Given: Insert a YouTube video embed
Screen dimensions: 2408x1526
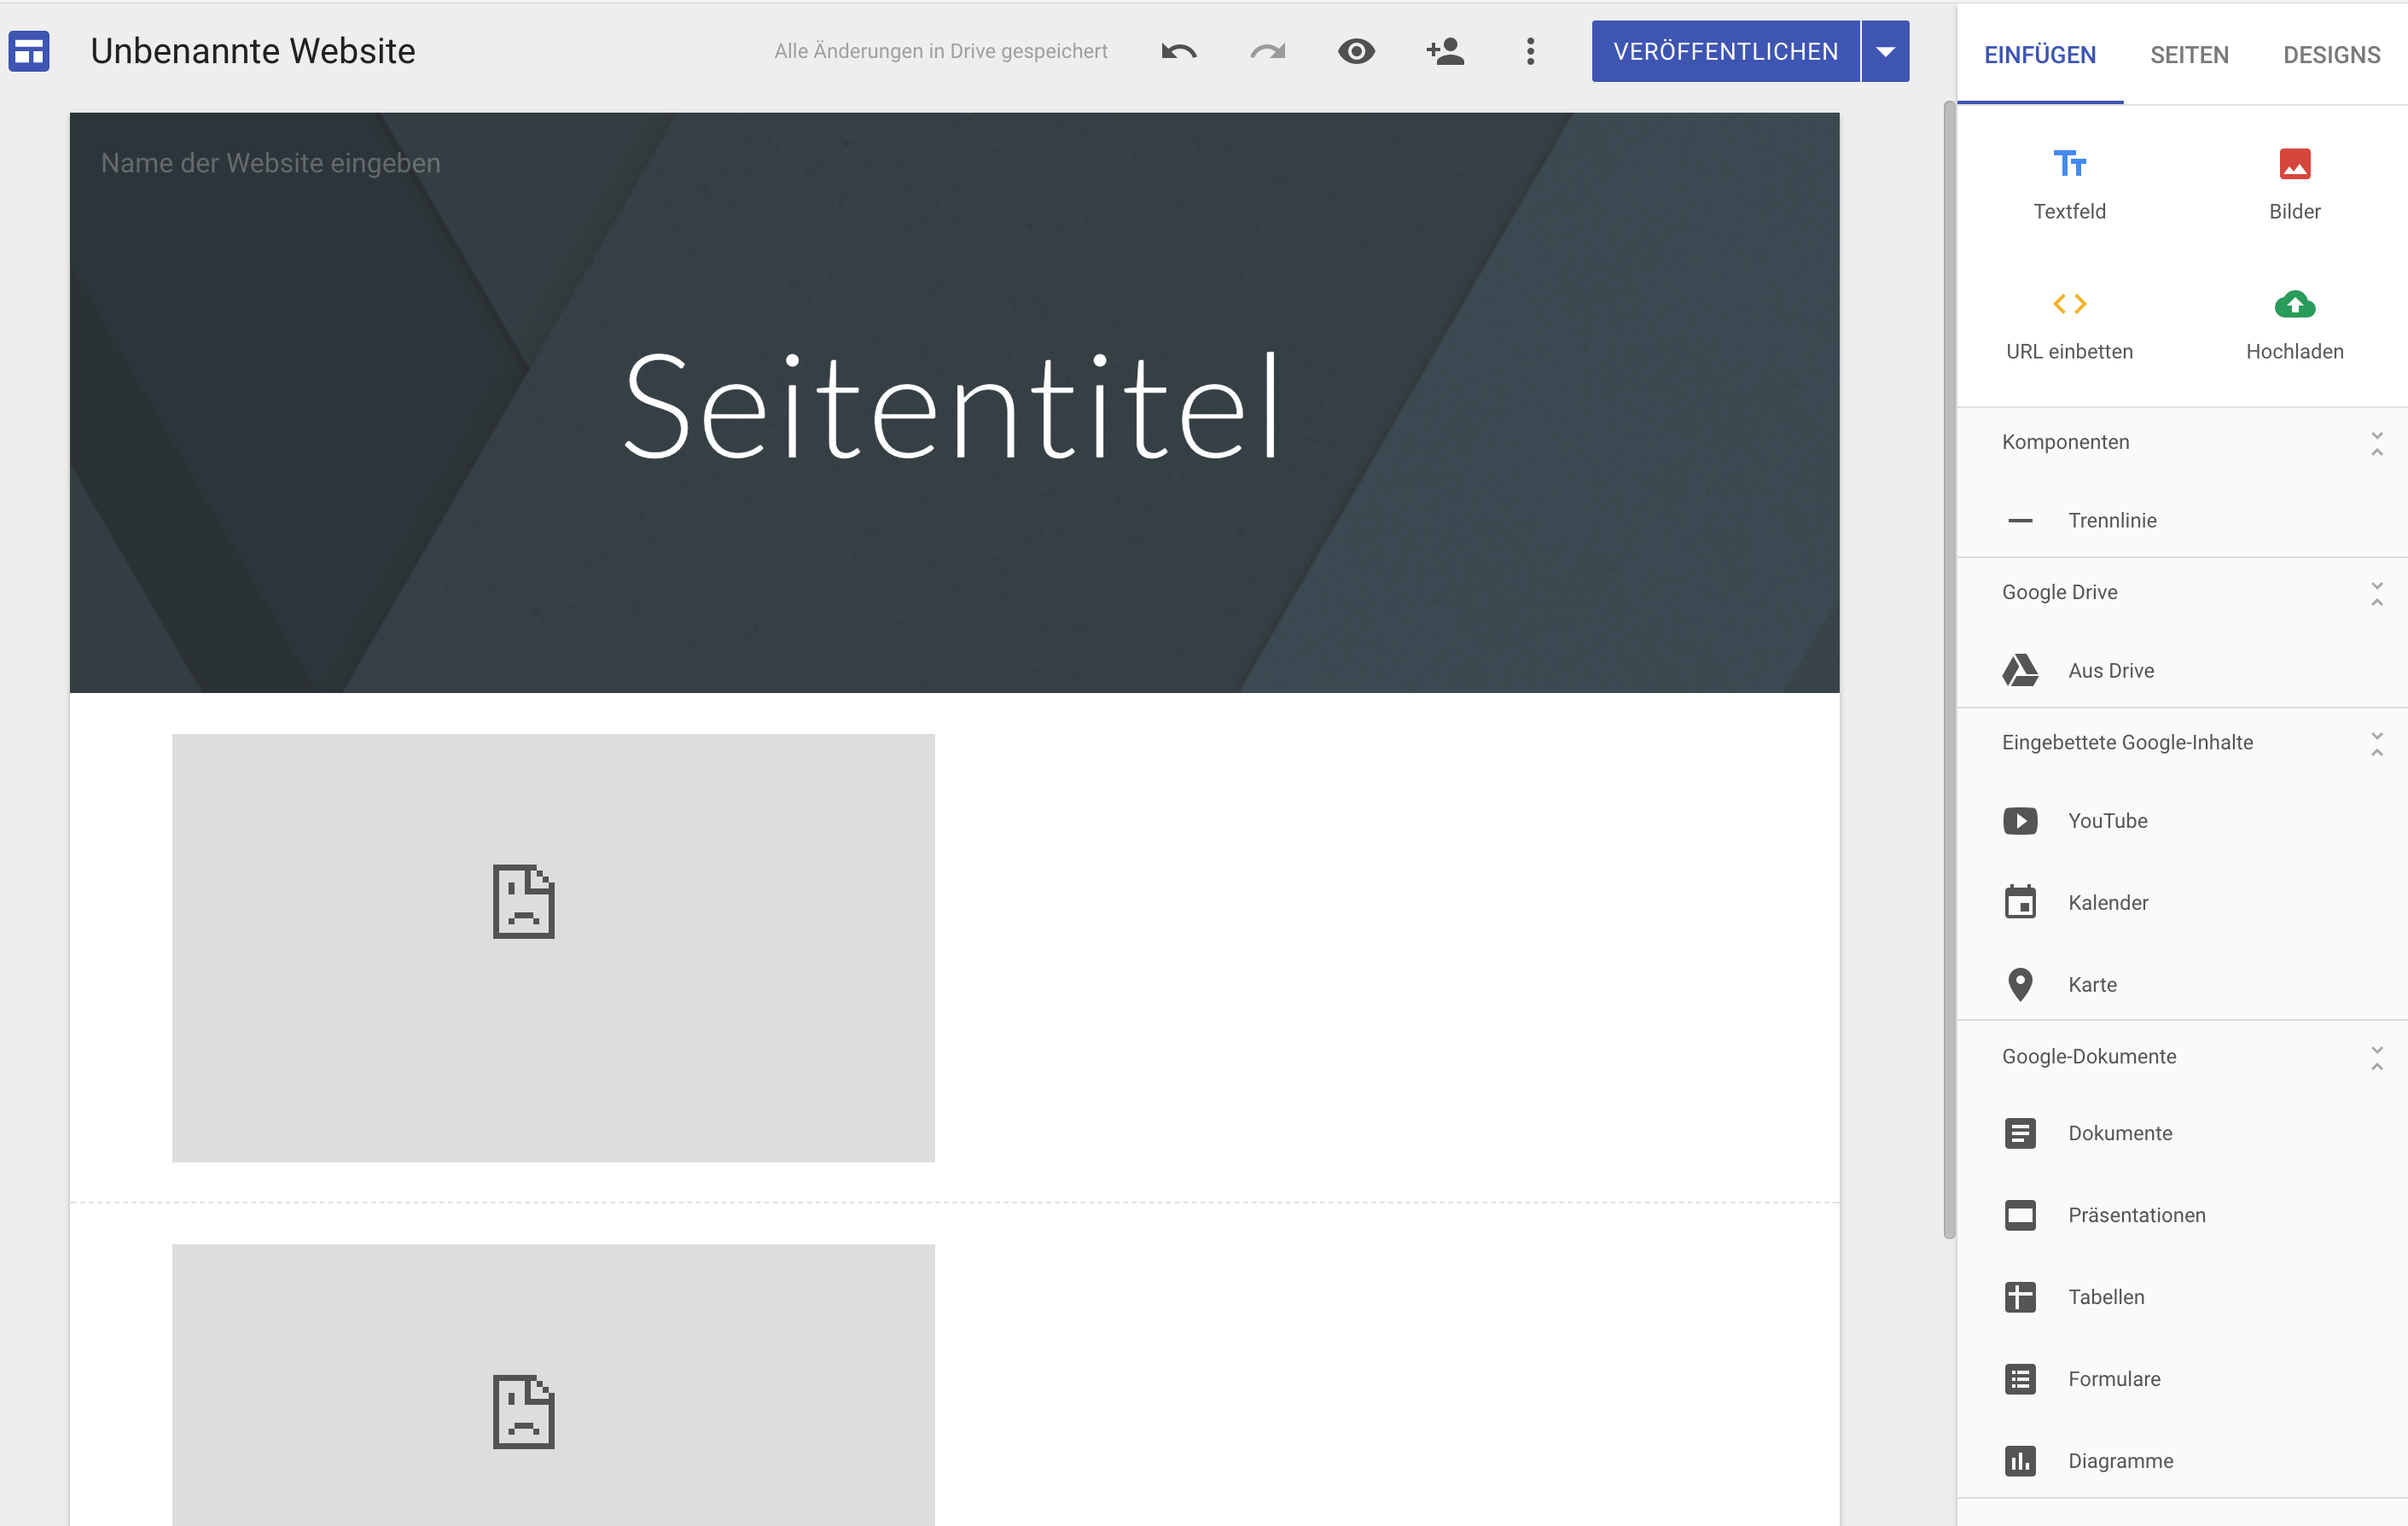Looking at the screenshot, I should (x=2106, y=821).
